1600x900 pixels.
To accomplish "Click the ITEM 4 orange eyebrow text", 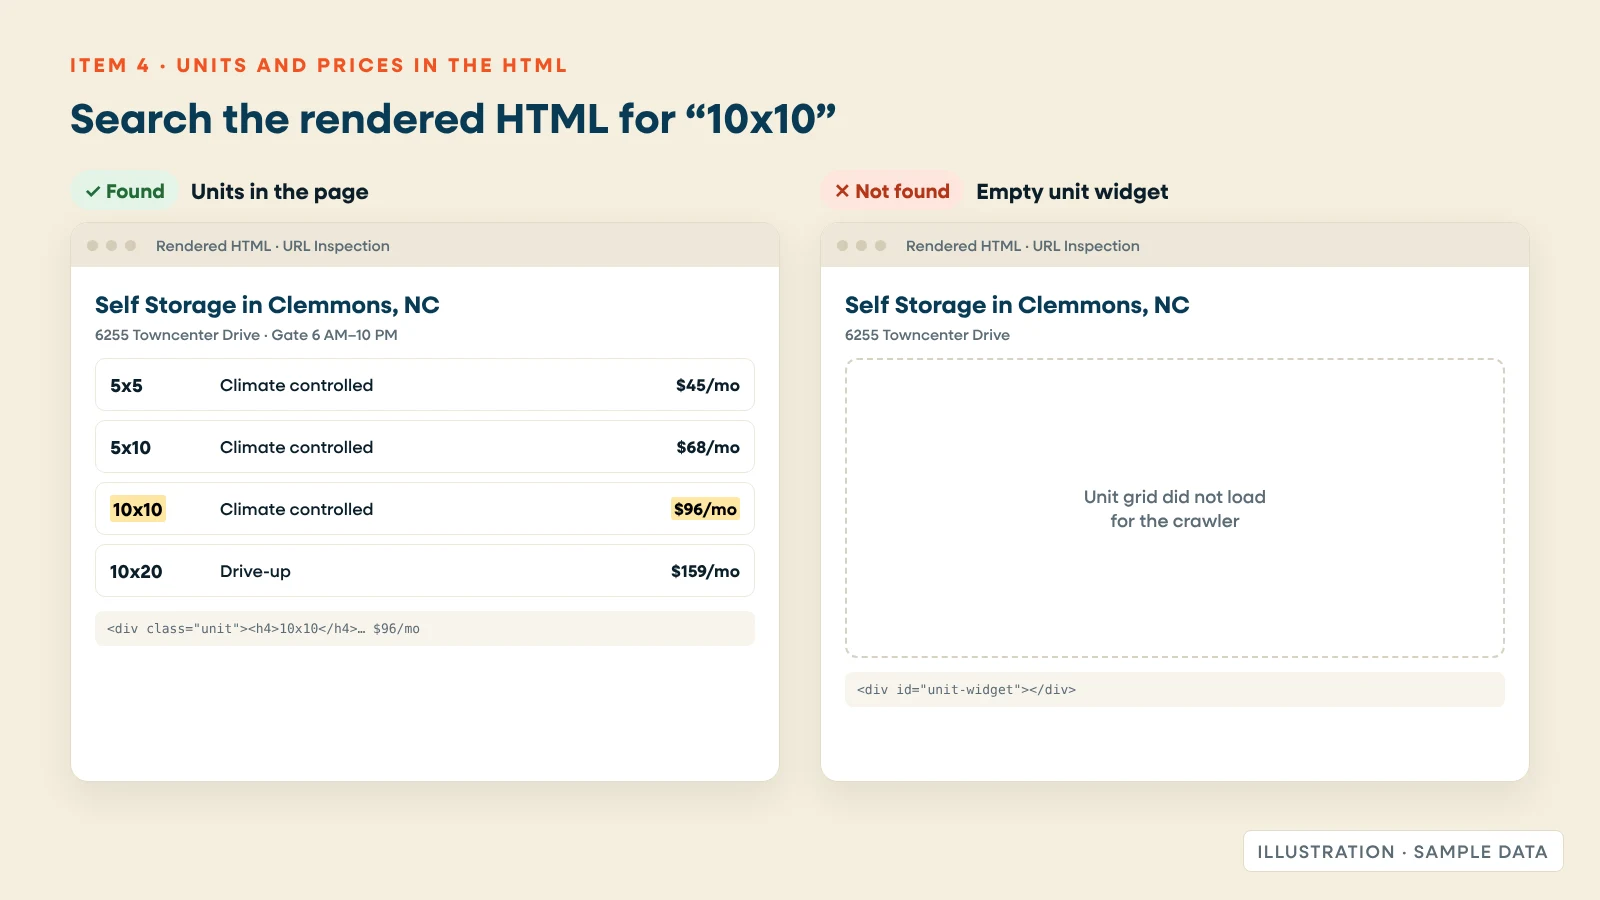I will click(x=318, y=65).
